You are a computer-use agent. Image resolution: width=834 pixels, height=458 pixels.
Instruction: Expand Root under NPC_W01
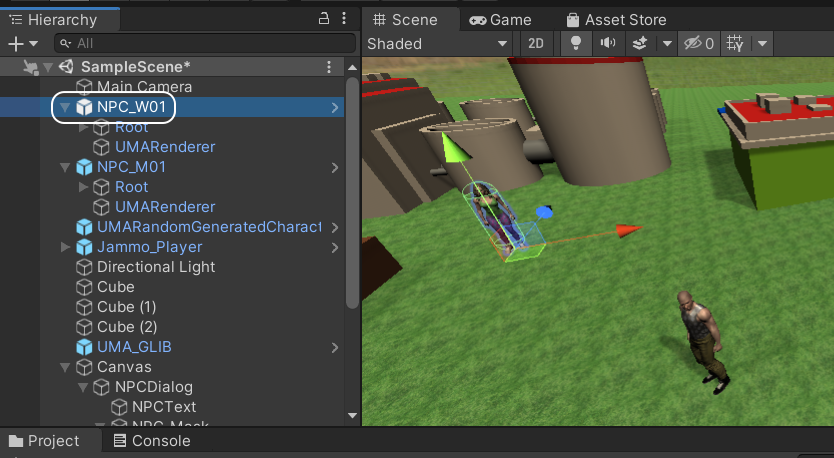(83, 128)
